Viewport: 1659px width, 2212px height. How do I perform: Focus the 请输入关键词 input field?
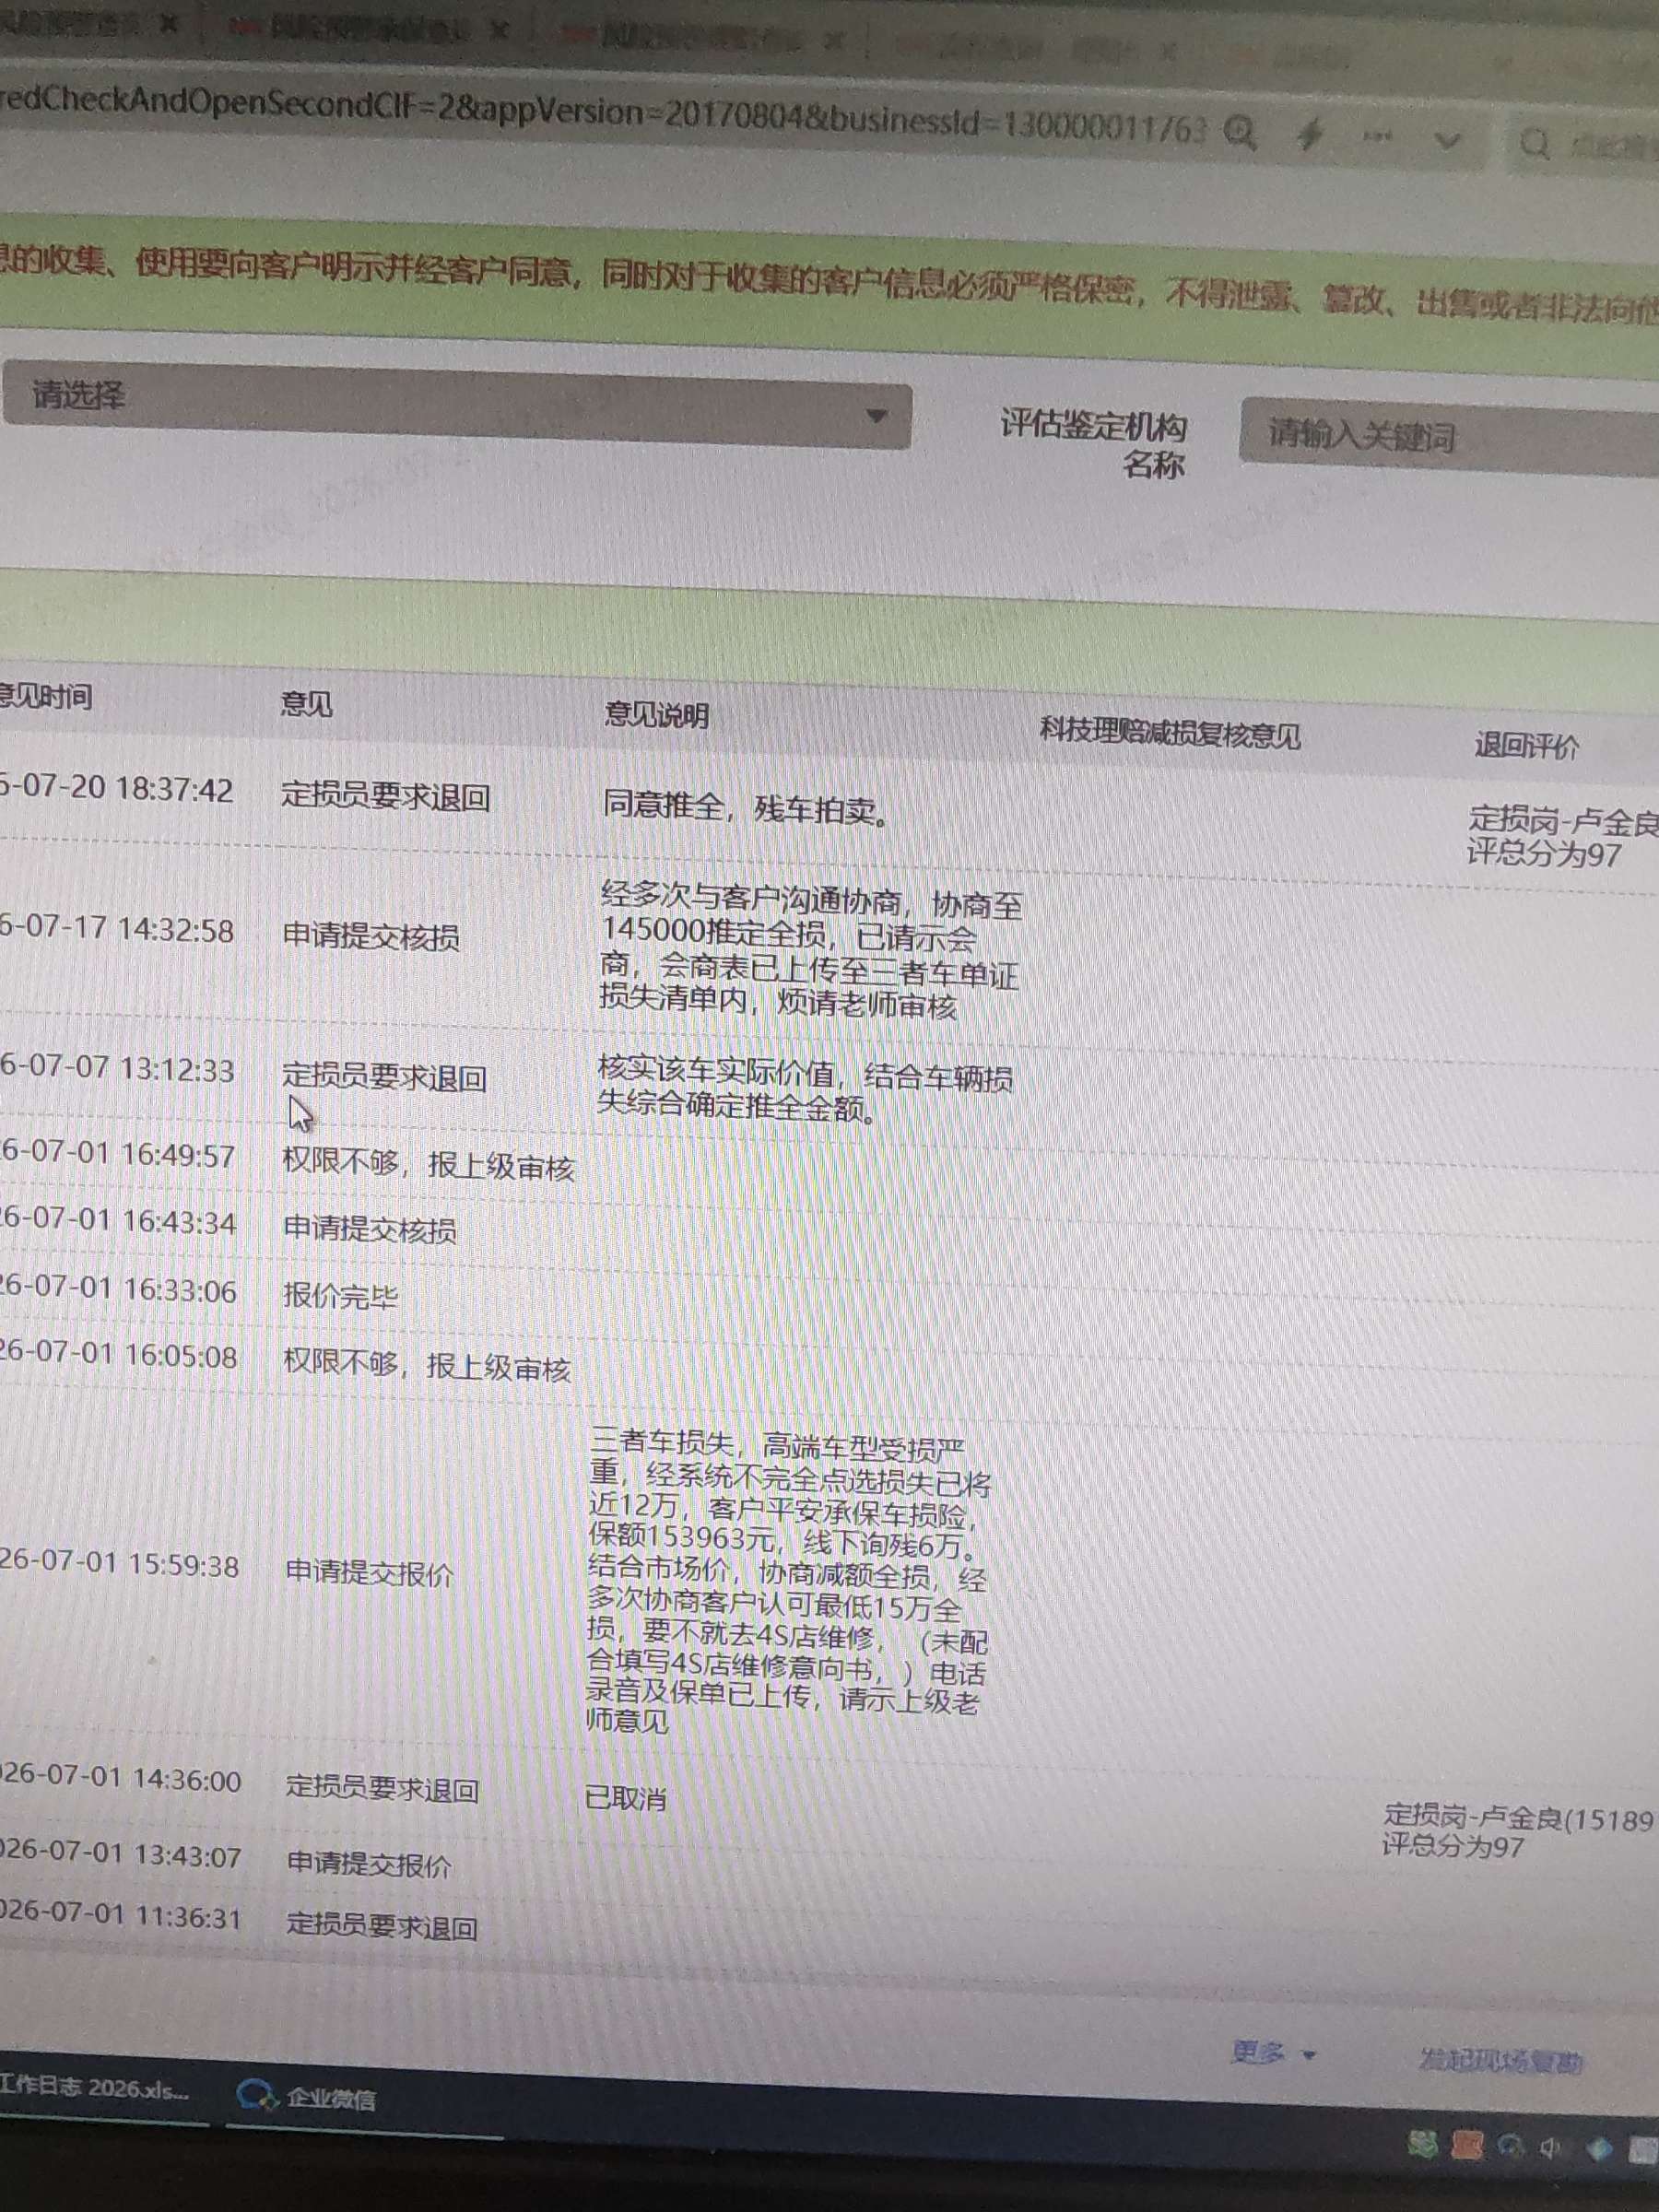(1450, 438)
